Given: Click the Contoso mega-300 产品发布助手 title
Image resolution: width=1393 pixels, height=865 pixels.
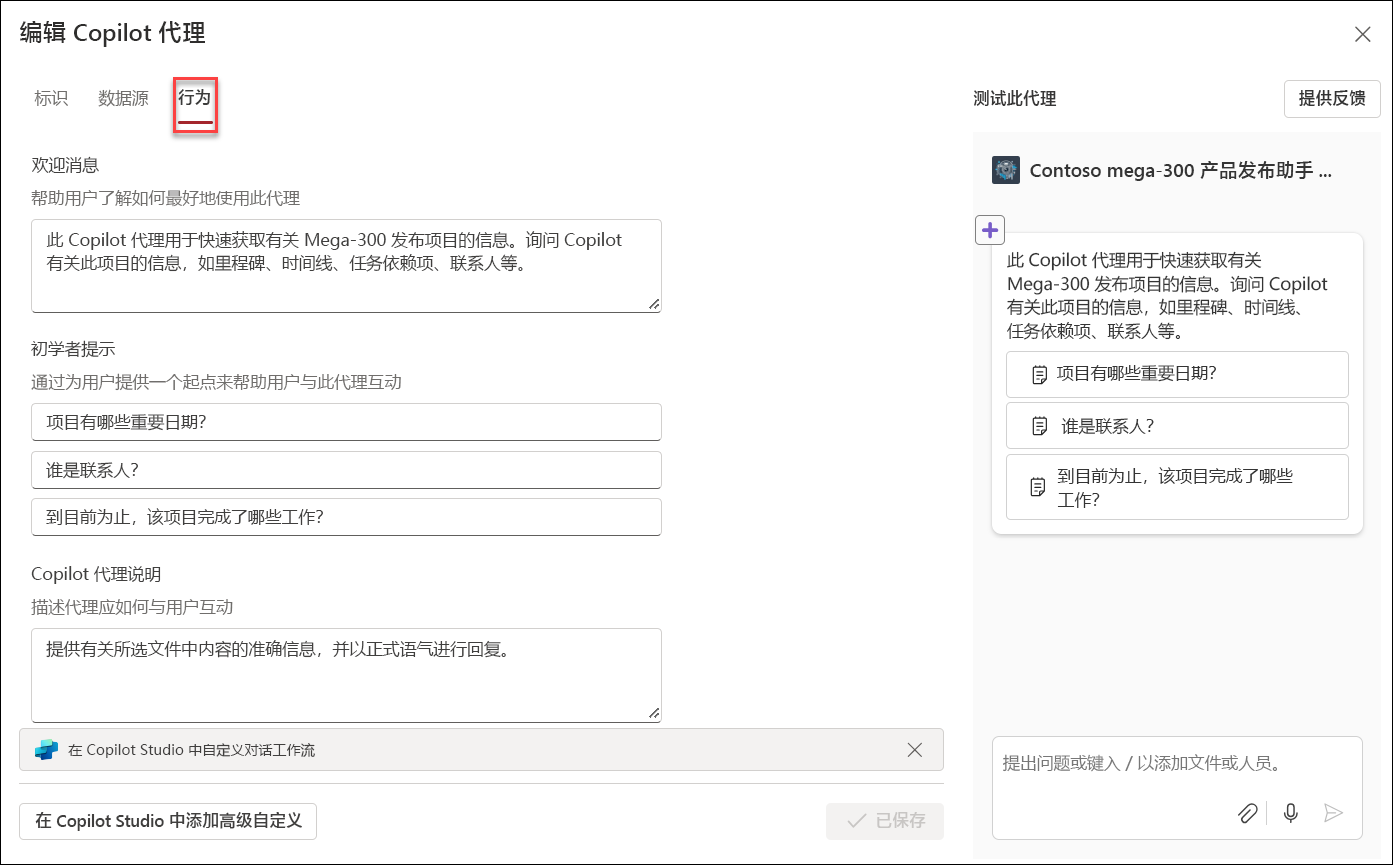Looking at the screenshot, I should (x=1181, y=171).
